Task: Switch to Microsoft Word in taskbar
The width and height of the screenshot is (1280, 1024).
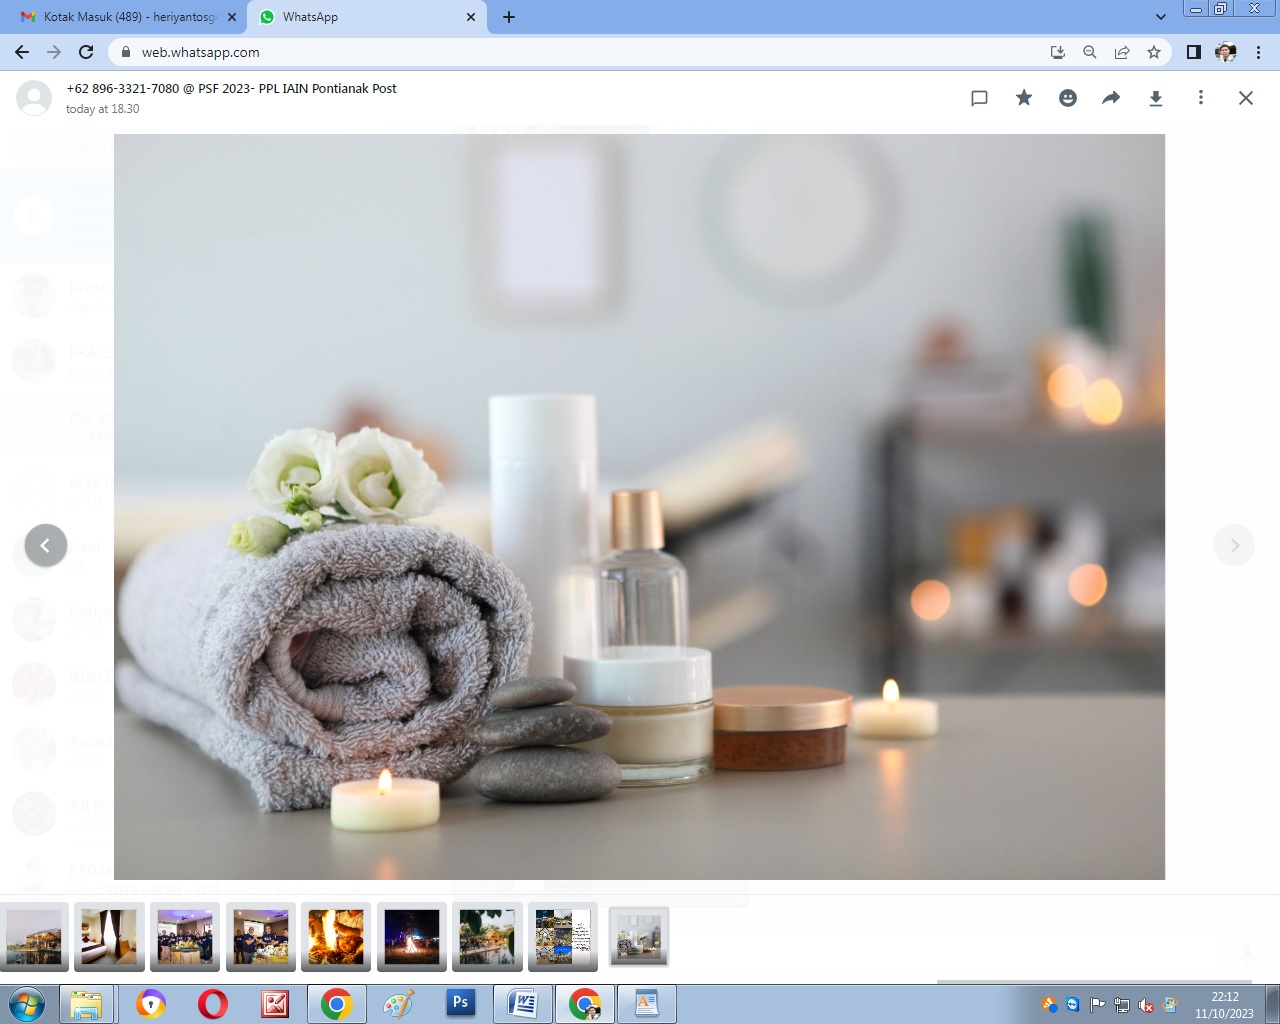Action: 523,1004
